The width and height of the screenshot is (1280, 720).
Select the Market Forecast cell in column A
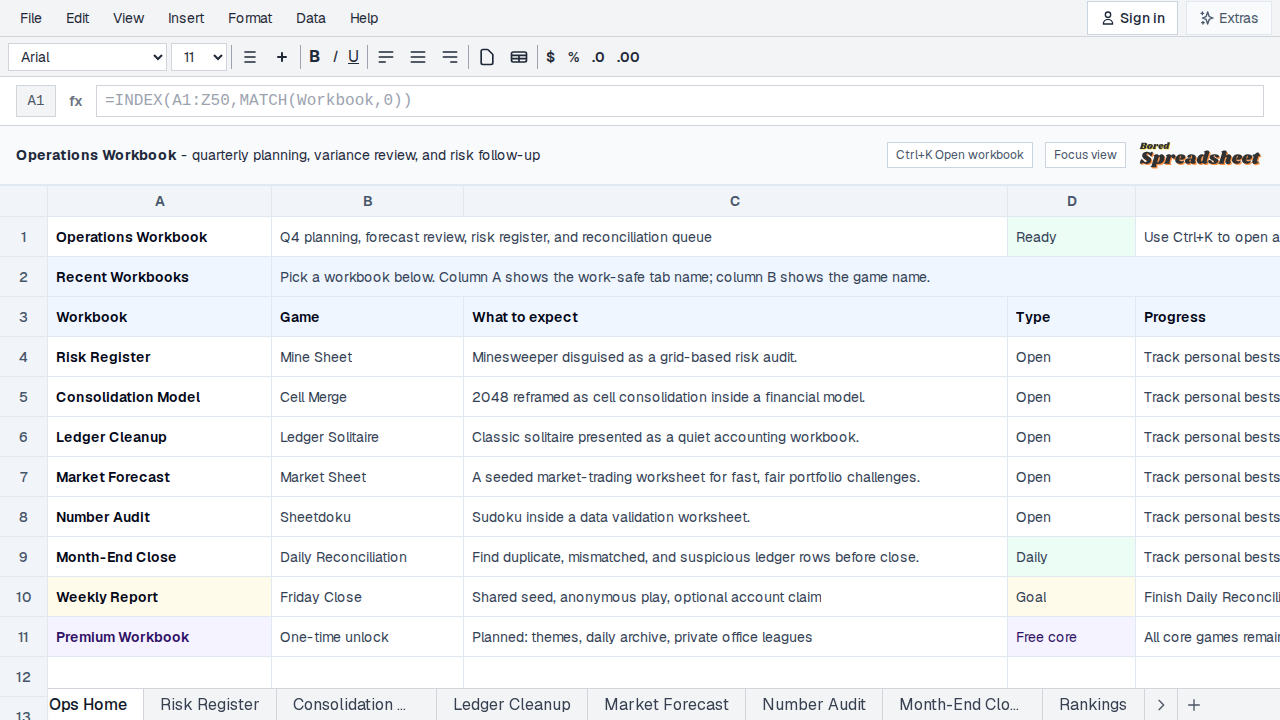tap(160, 477)
